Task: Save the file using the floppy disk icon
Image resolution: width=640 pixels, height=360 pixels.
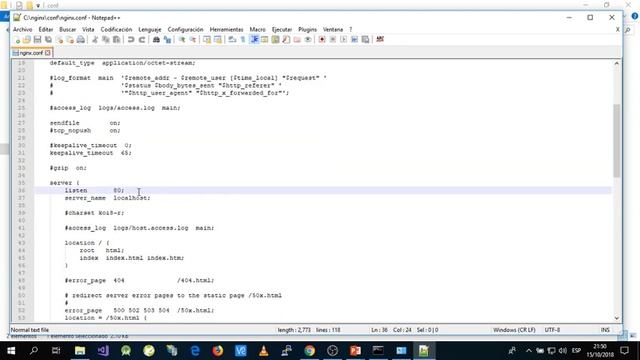Action: [x=37, y=40]
